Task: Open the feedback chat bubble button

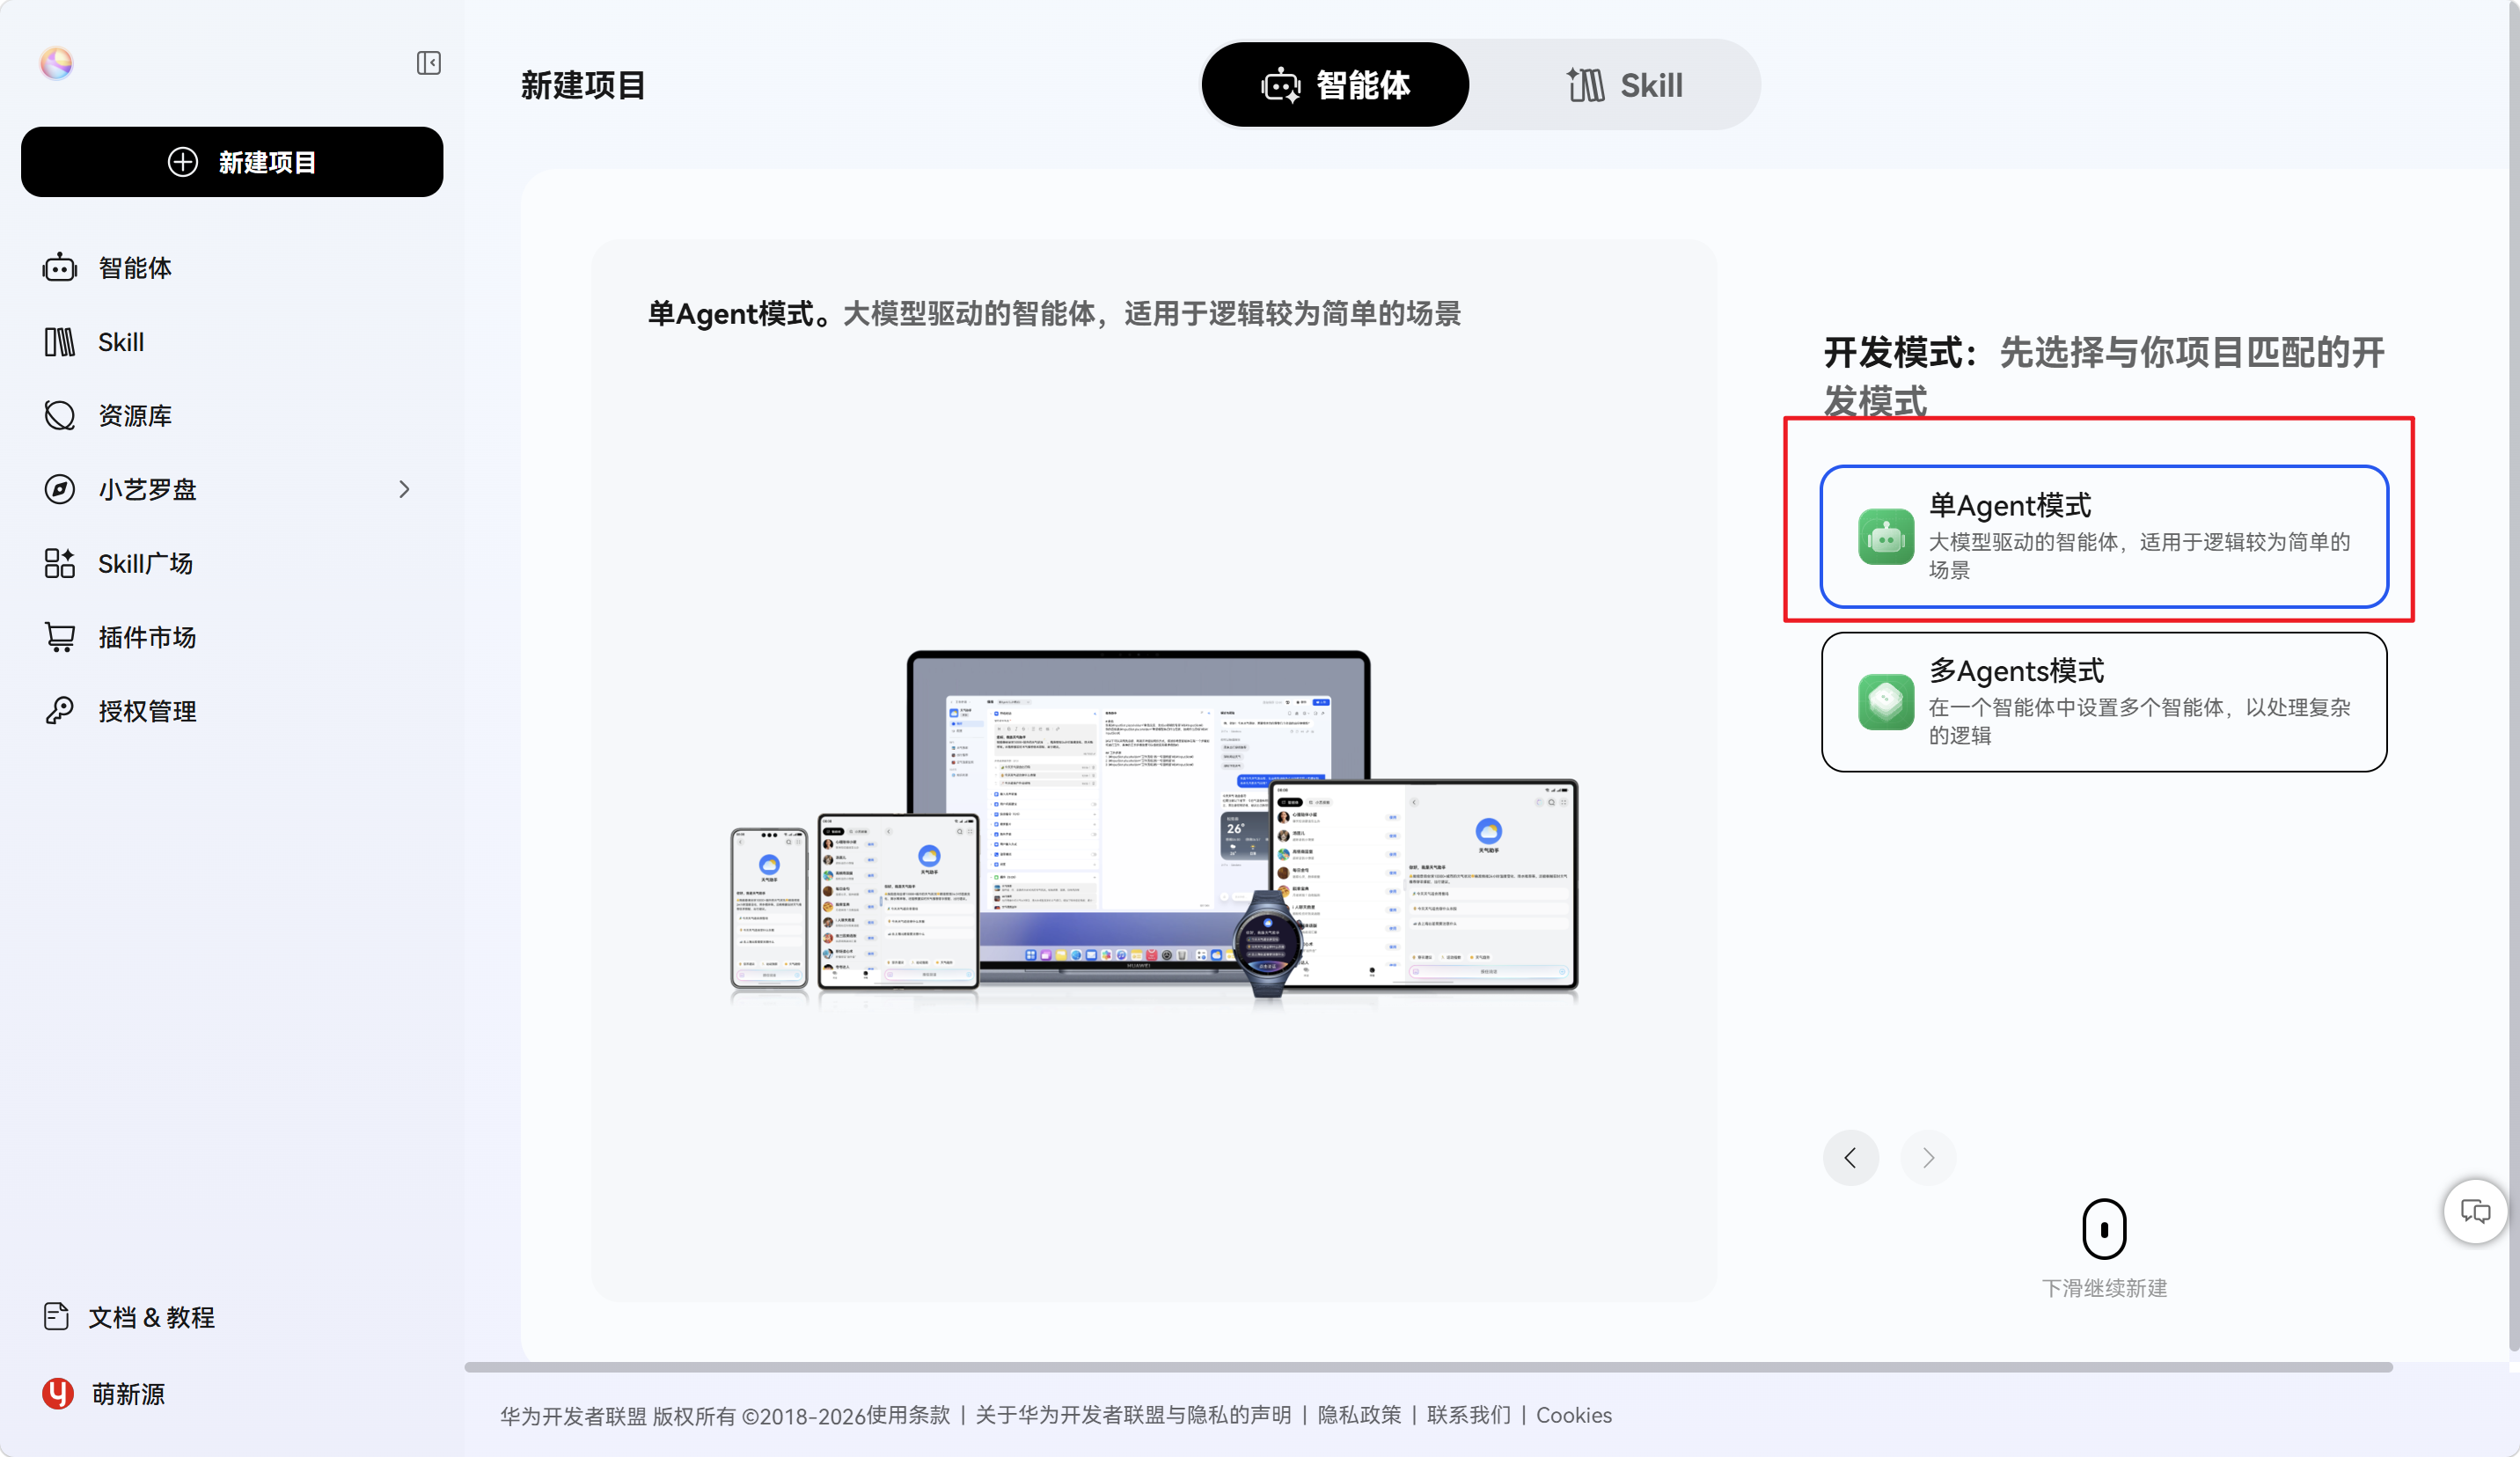Action: [2475, 1212]
